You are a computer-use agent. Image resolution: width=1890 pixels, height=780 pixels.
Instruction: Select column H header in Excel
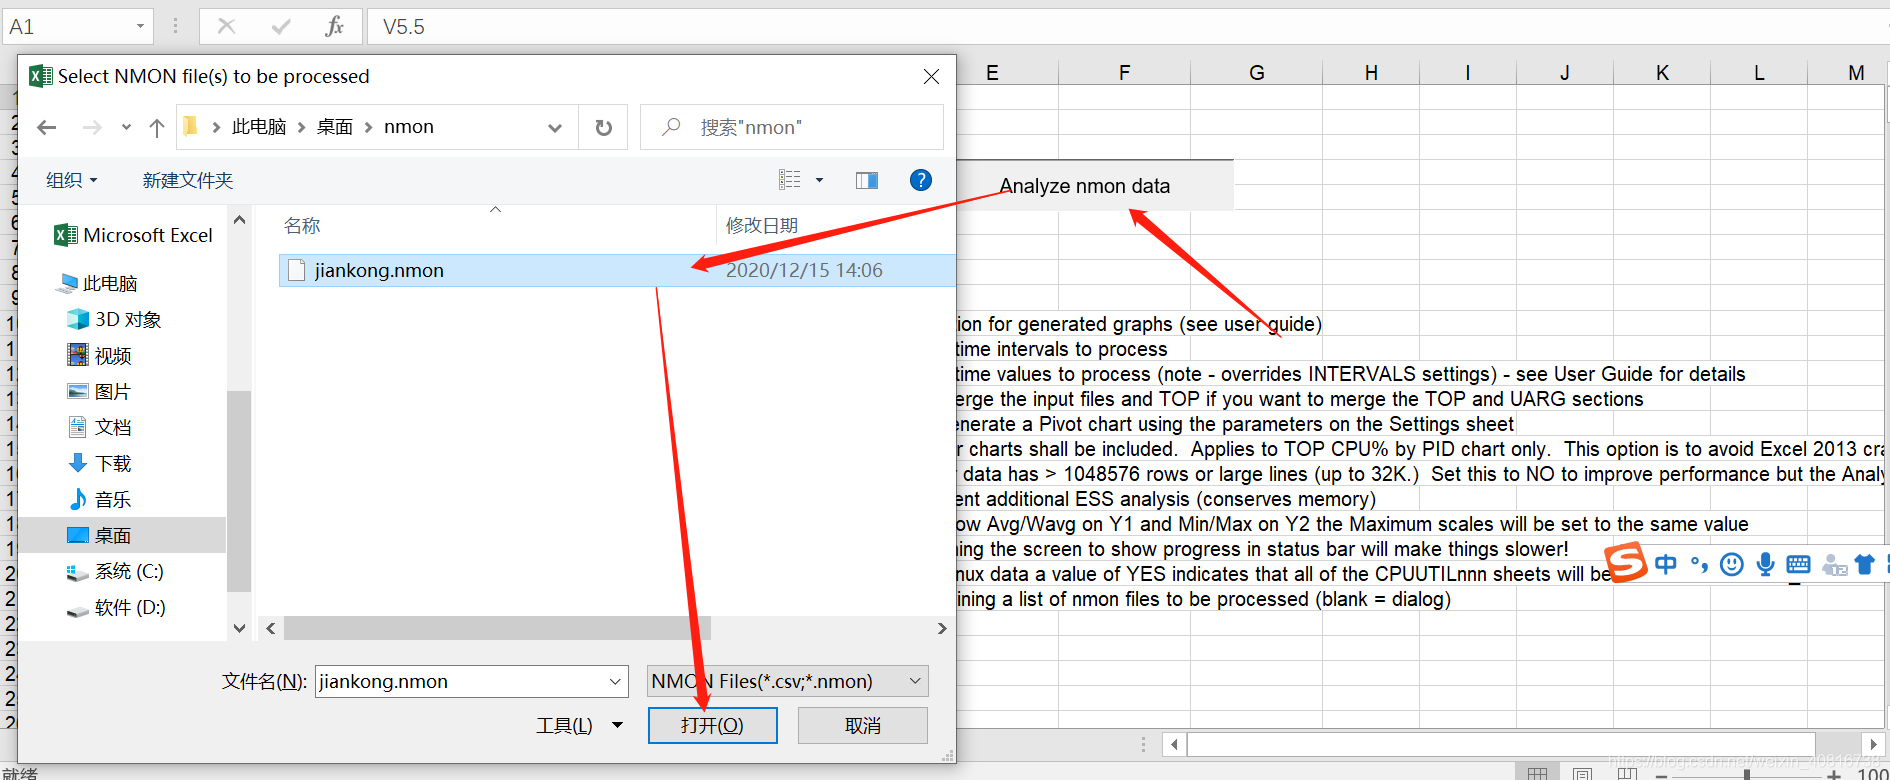[x=1371, y=72]
